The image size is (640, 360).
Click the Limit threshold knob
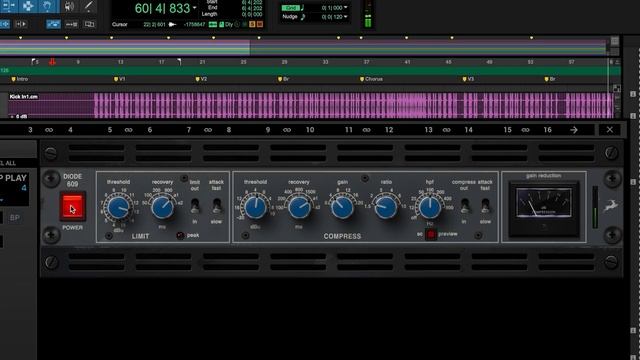(x=118, y=208)
